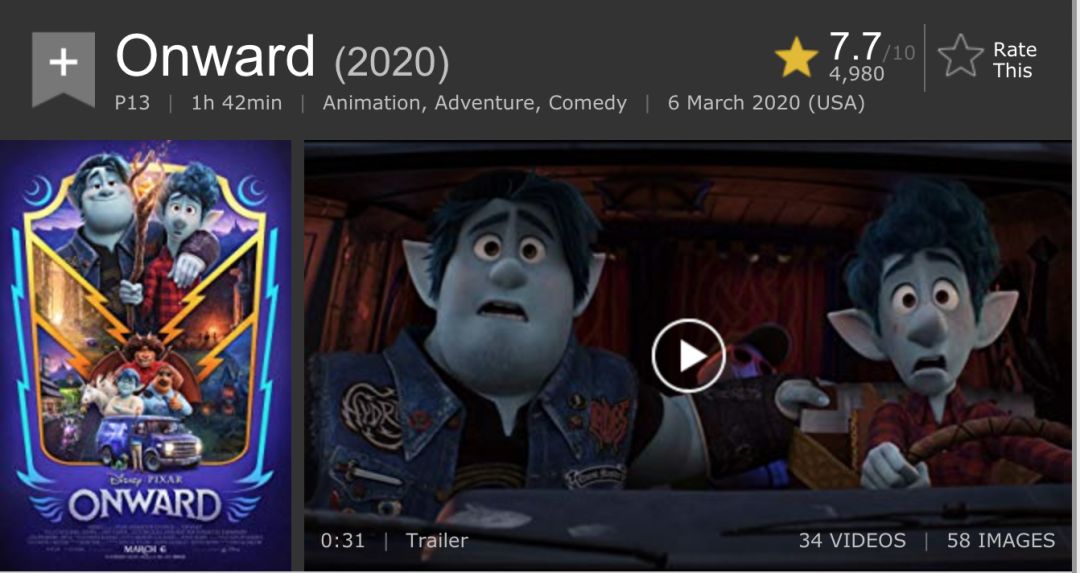Click the (2020) year link
Screen dimensions: 1080x573
point(392,63)
